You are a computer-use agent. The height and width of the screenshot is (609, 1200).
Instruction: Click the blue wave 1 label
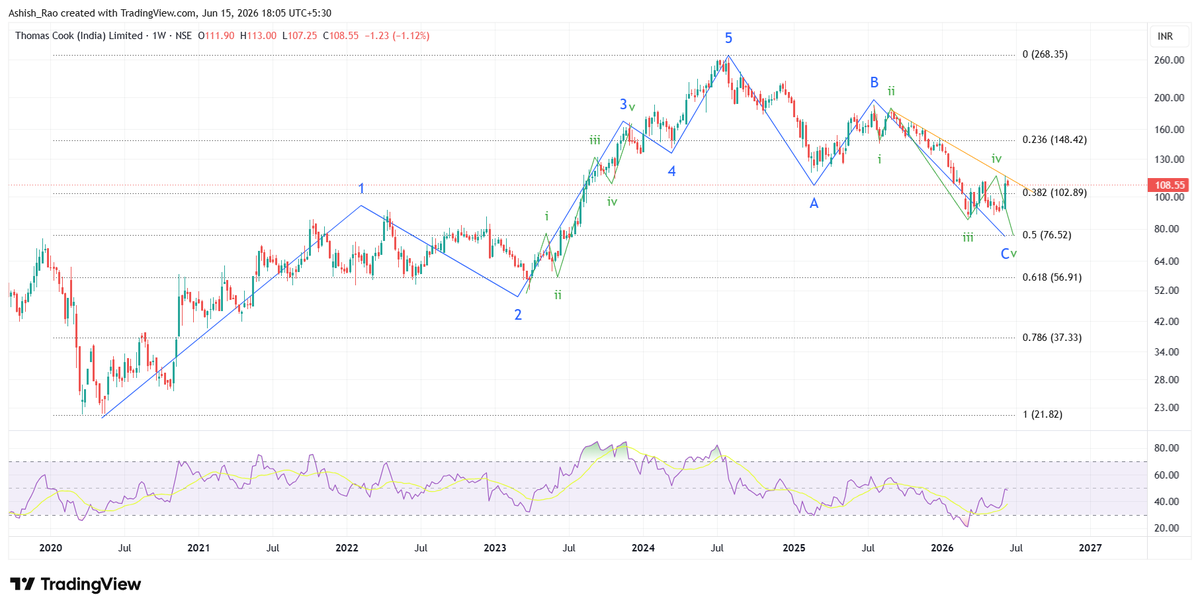coord(361,188)
